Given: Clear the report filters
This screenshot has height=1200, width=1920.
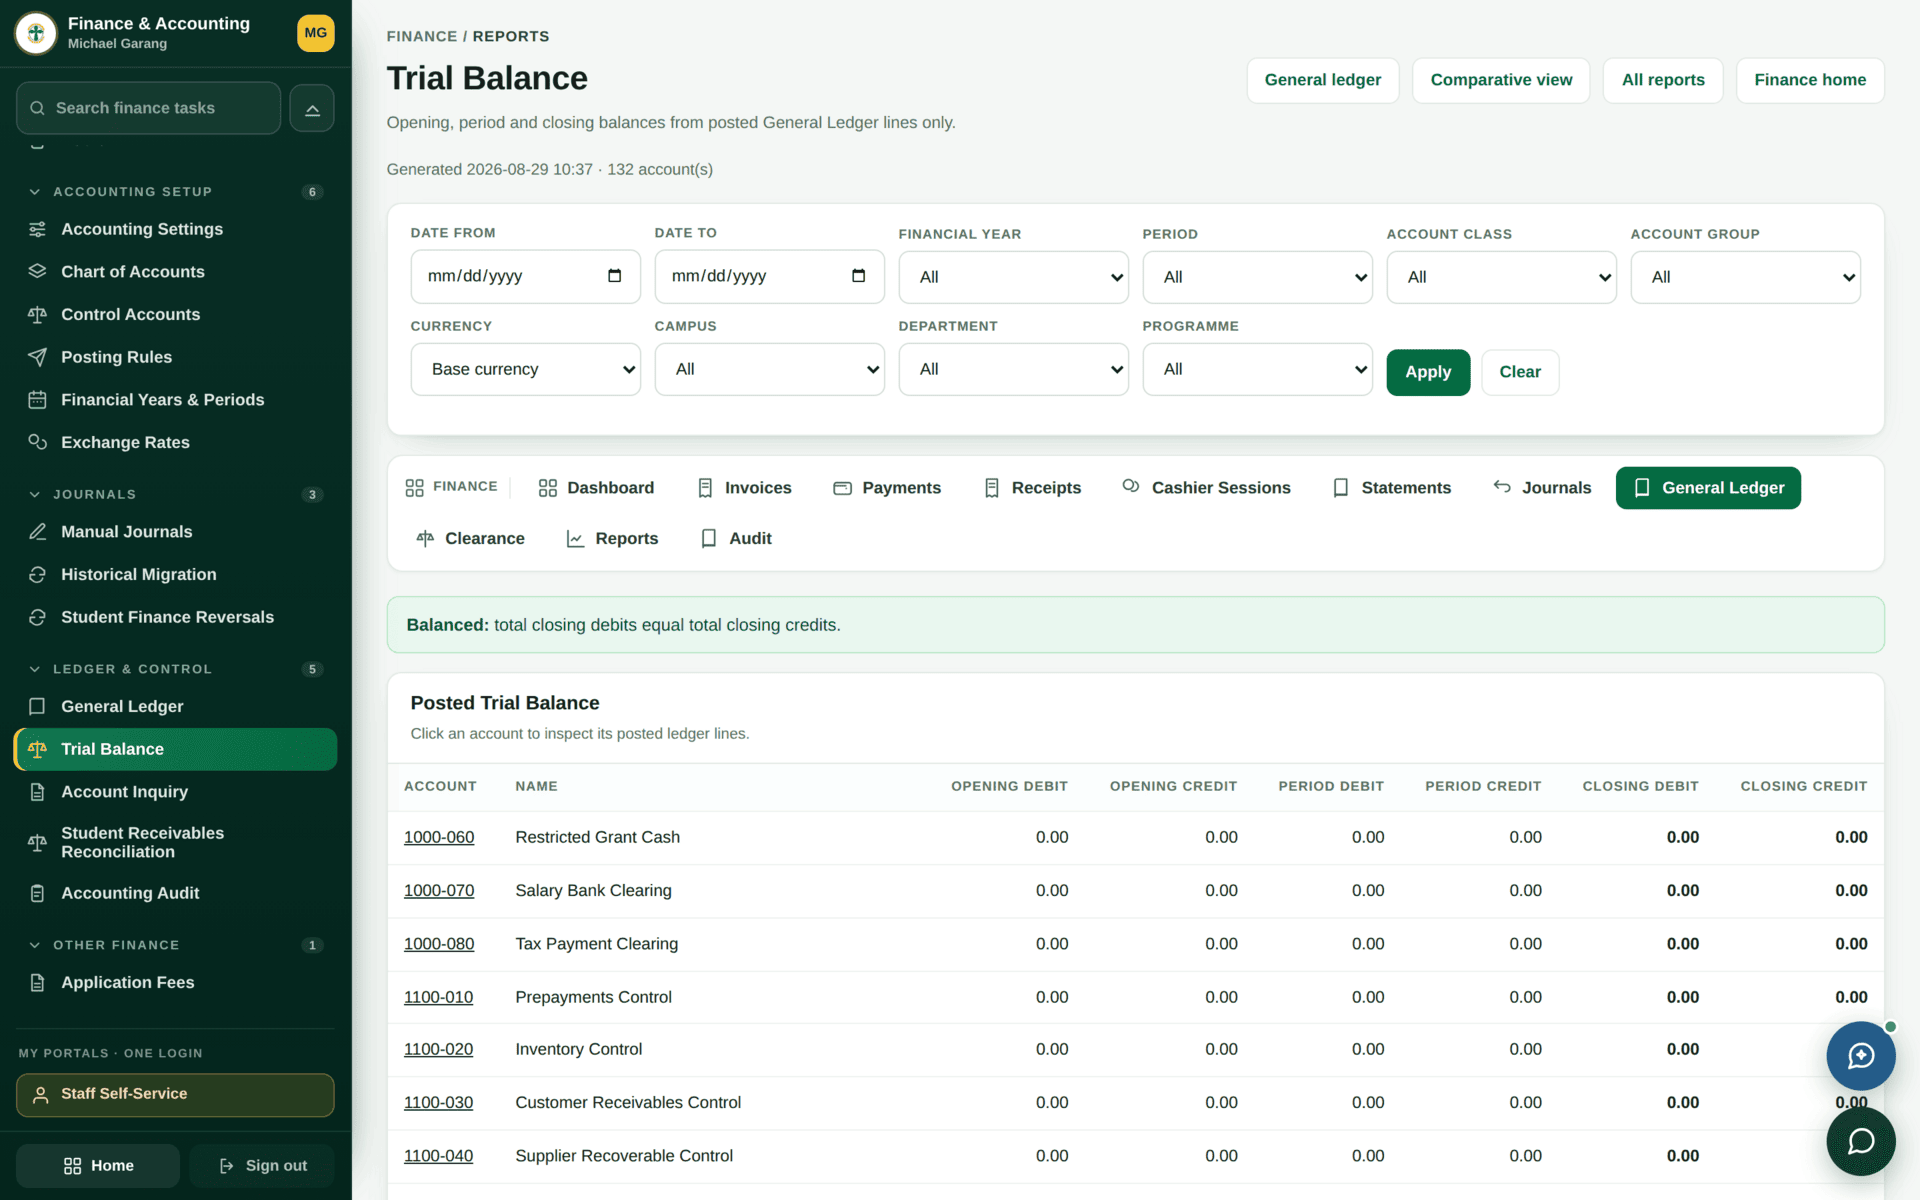Looking at the screenshot, I should 1520,372.
